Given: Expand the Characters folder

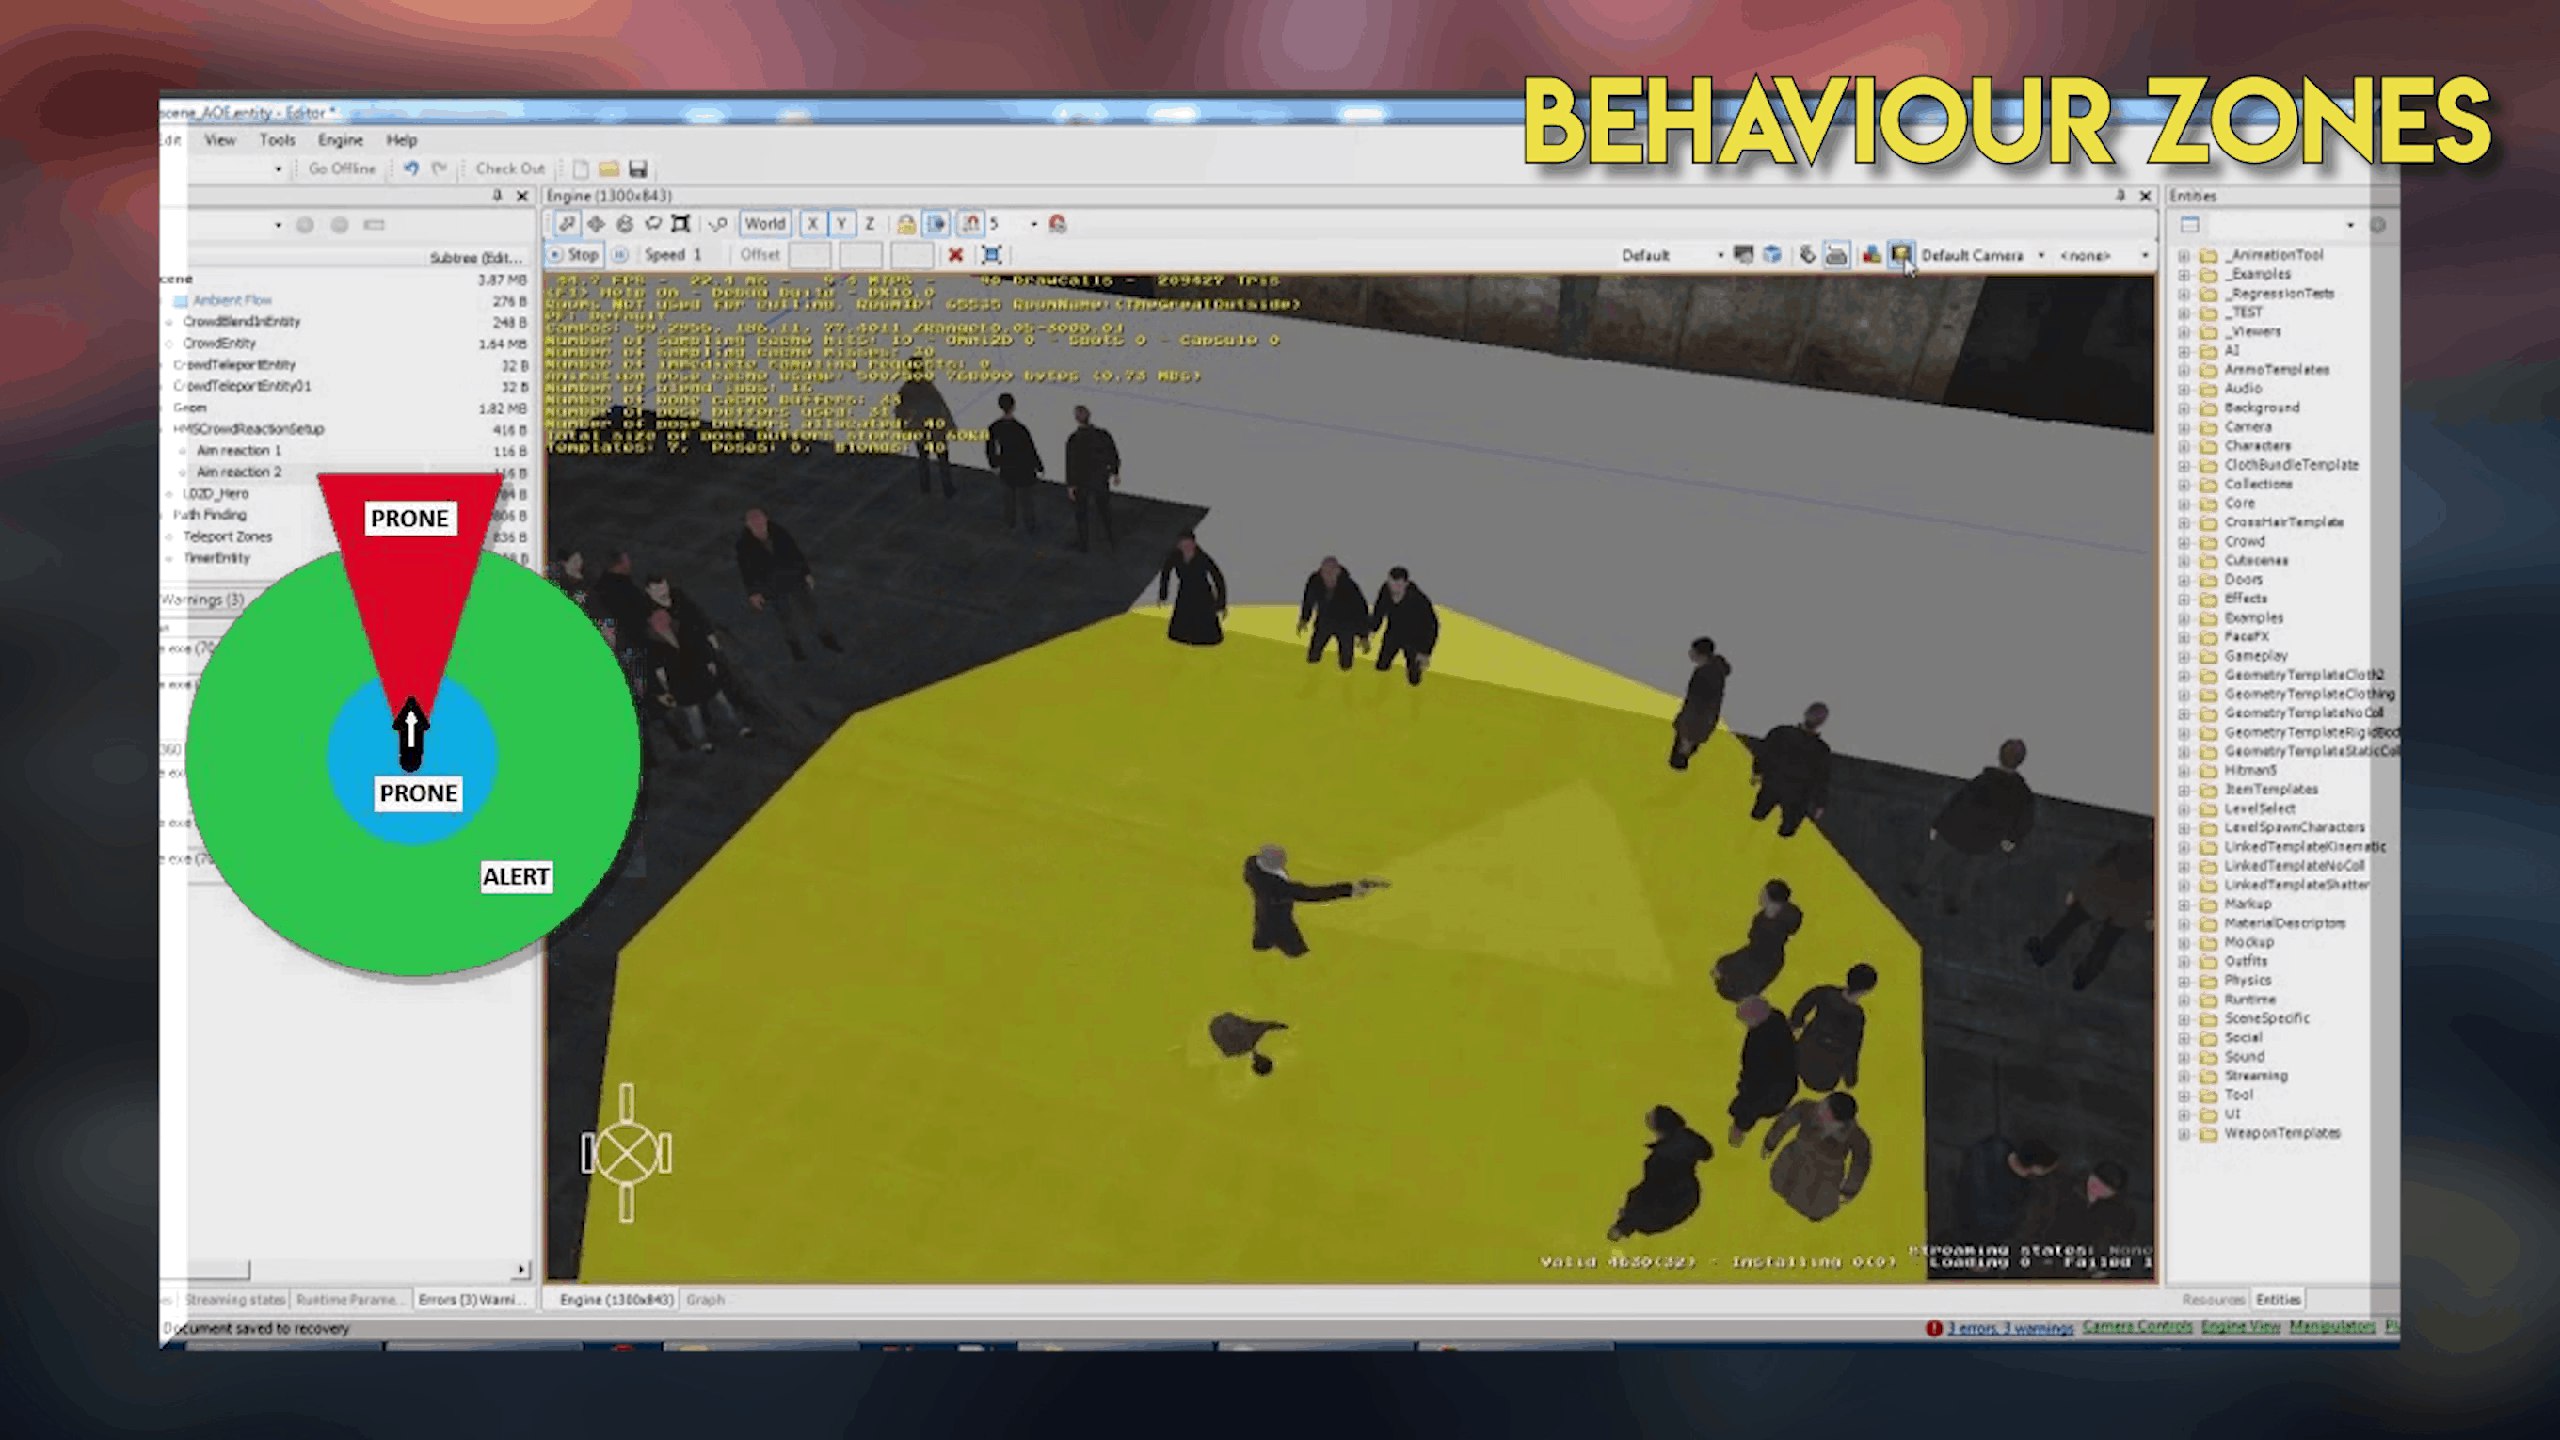Looking at the screenshot, I should pyautogui.click(x=2184, y=446).
